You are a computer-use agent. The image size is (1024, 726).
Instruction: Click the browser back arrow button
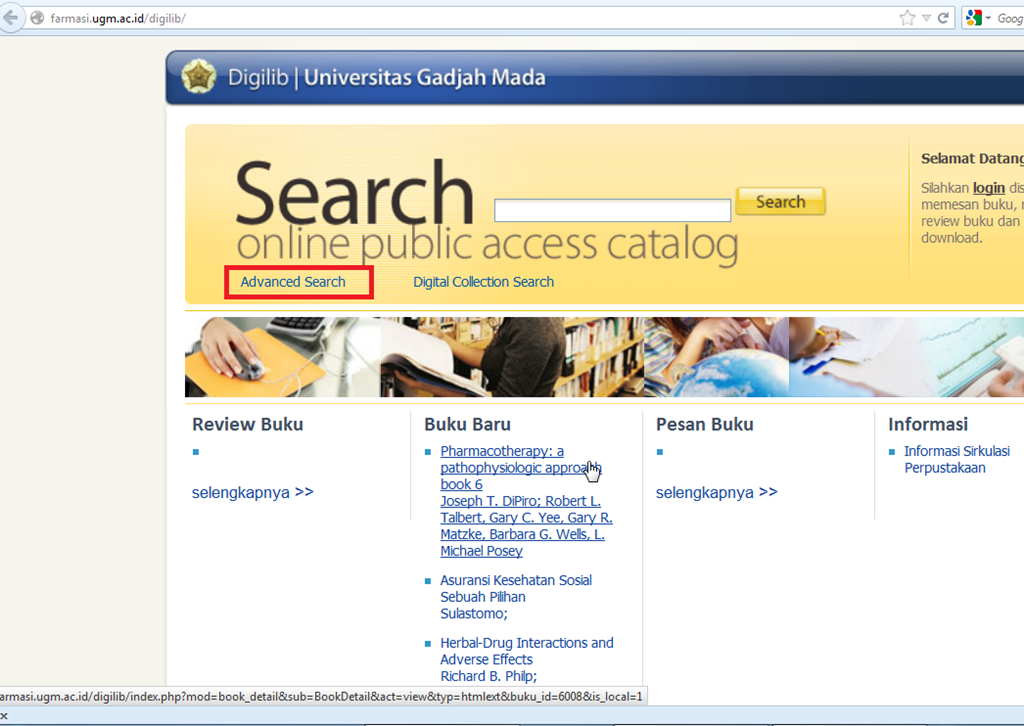(x=10, y=18)
